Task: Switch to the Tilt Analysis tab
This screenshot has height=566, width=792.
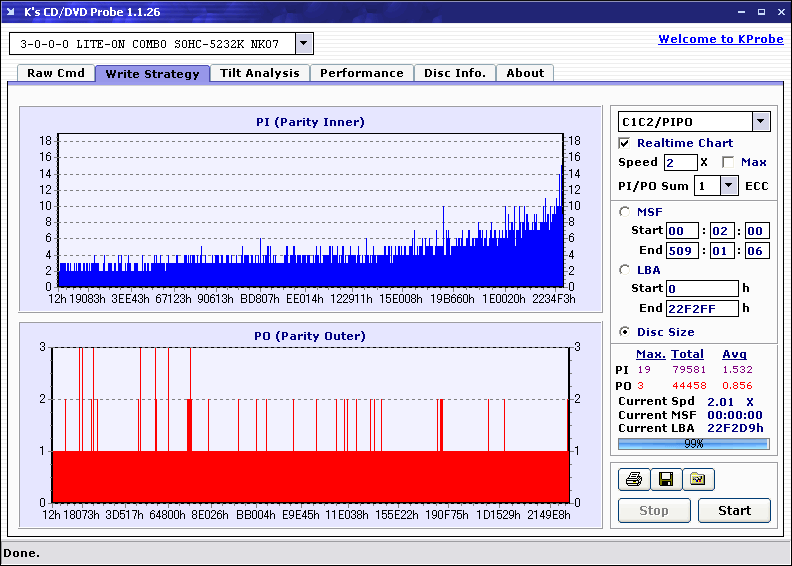Action: pyautogui.click(x=259, y=73)
